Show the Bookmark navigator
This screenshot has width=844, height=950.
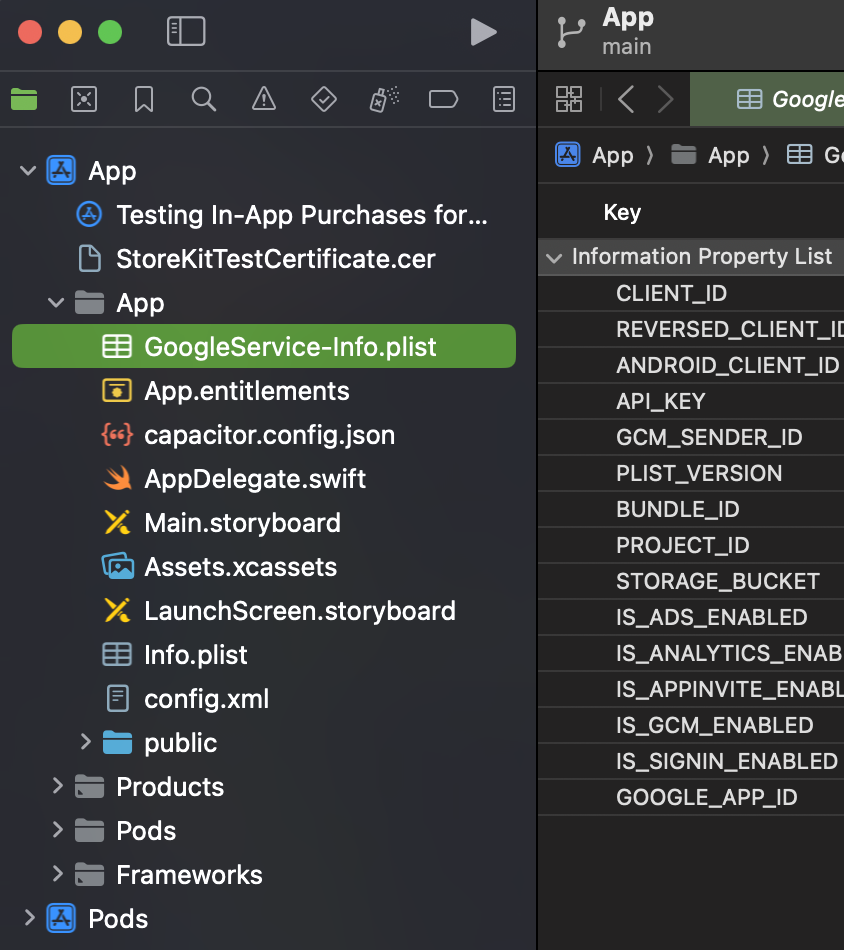pos(144,98)
